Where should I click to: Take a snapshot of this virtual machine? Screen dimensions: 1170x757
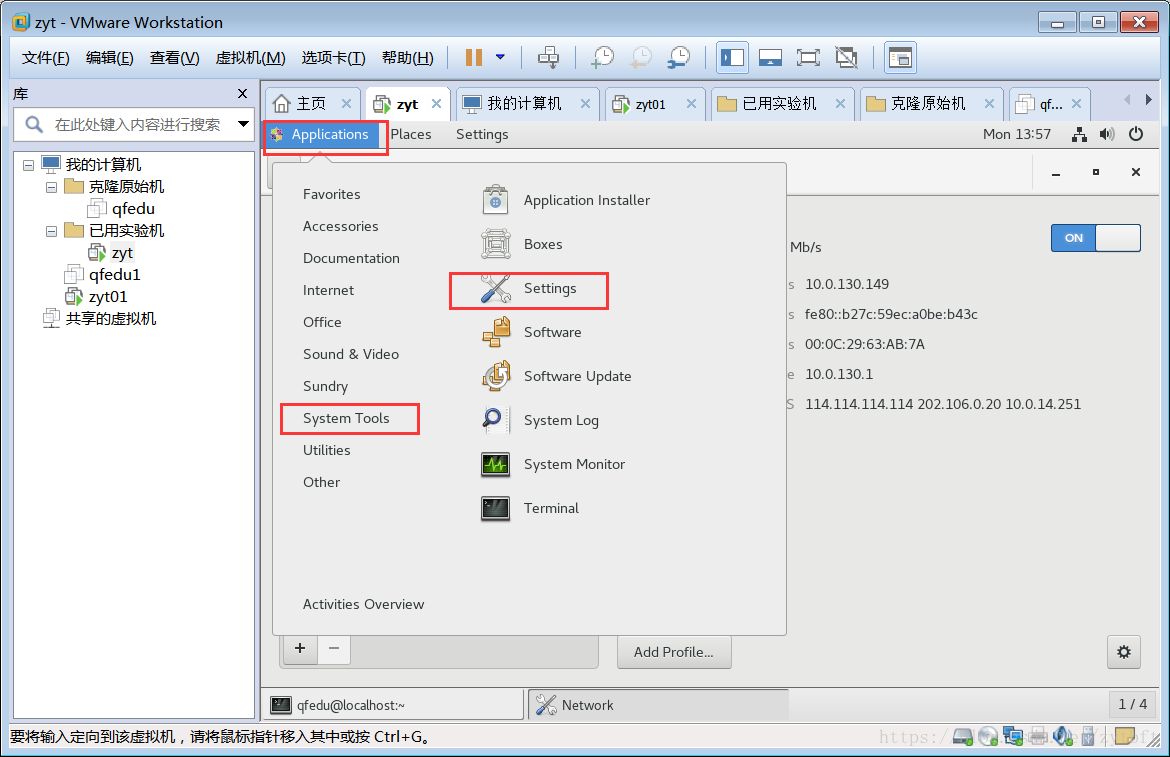pyautogui.click(x=602, y=57)
